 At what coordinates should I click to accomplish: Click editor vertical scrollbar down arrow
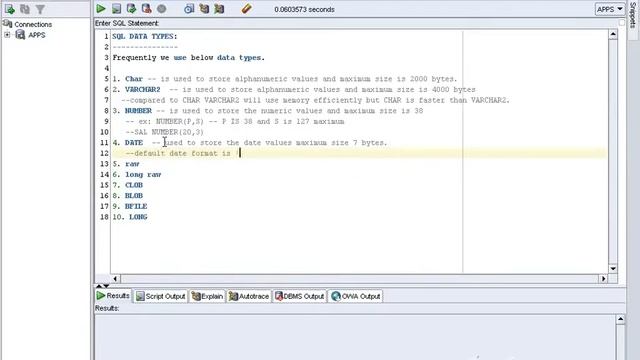coord(613,269)
